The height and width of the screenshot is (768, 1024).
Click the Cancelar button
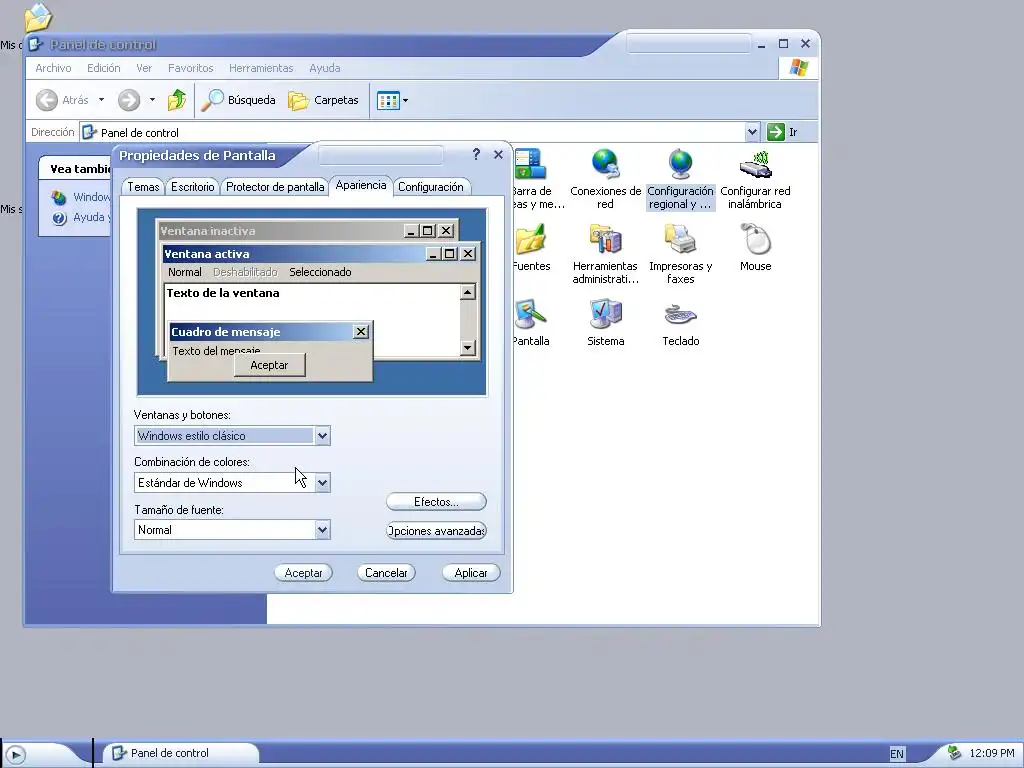[386, 573]
